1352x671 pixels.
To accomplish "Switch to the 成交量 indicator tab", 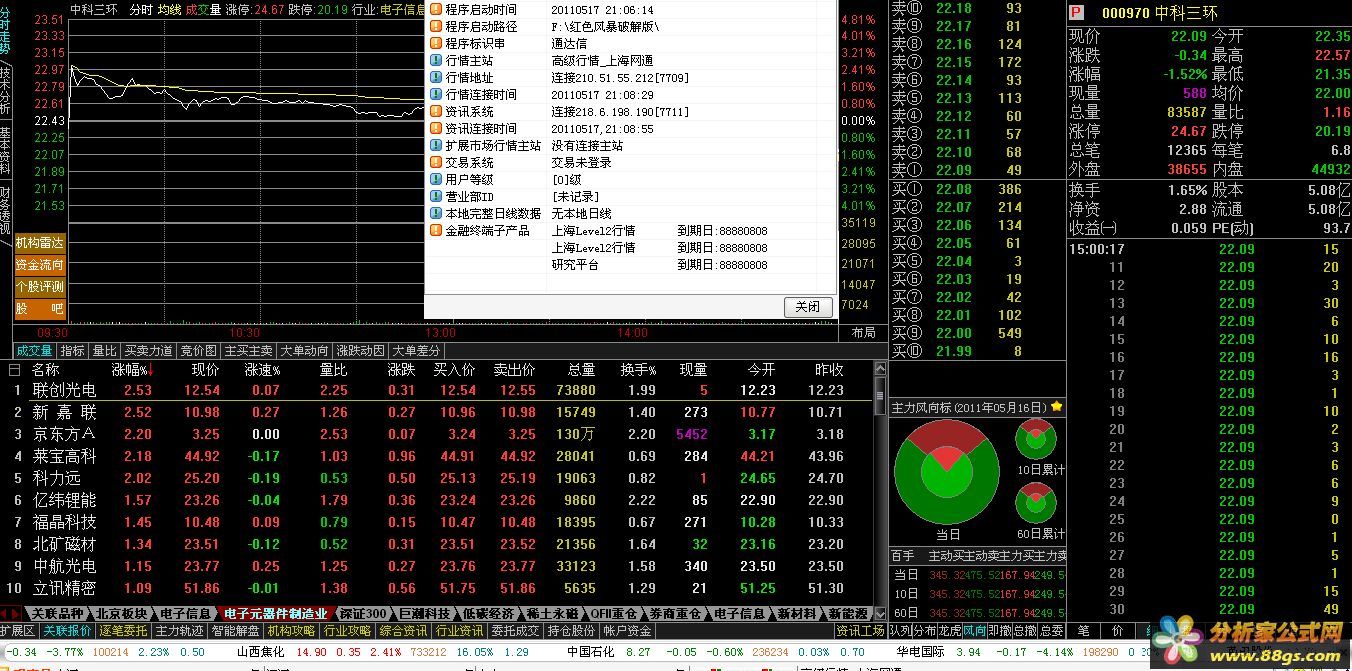I will pos(34,351).
